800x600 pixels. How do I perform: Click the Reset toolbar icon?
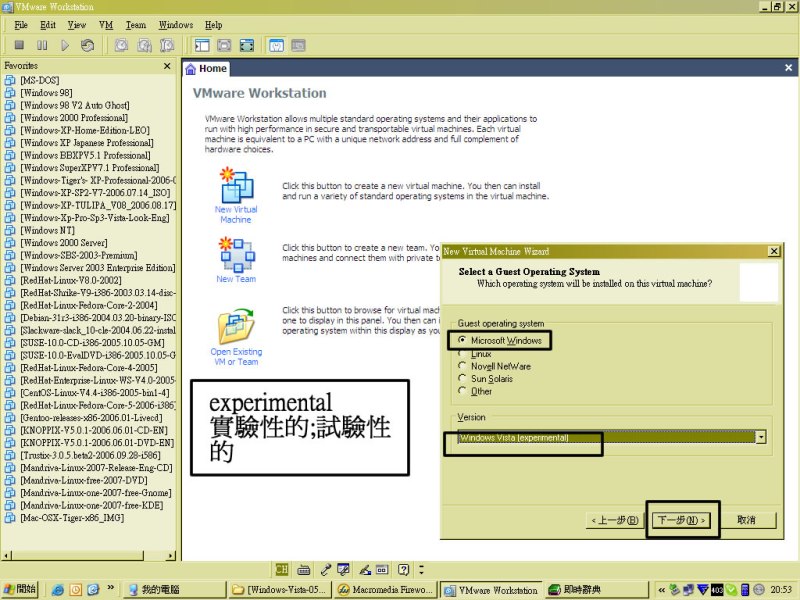coord(87,45)
